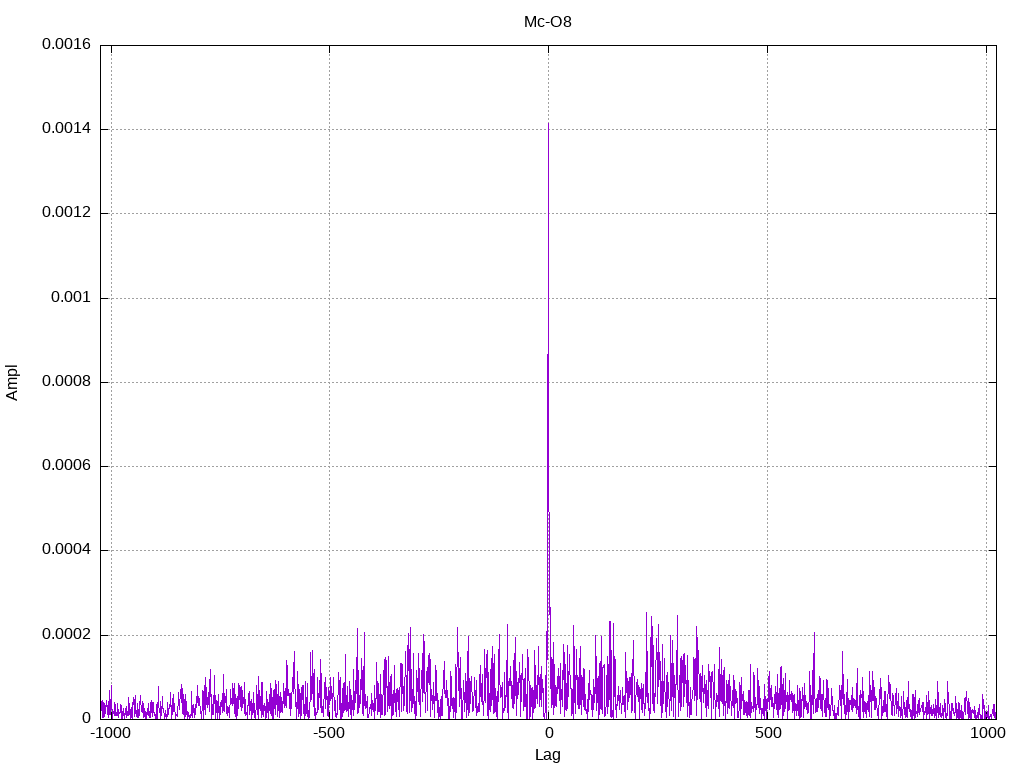Click the 0 tick label on x-axis
The width and height of the screenshot is (1024, 768).
pyautogui.click(x=548, y=733)
